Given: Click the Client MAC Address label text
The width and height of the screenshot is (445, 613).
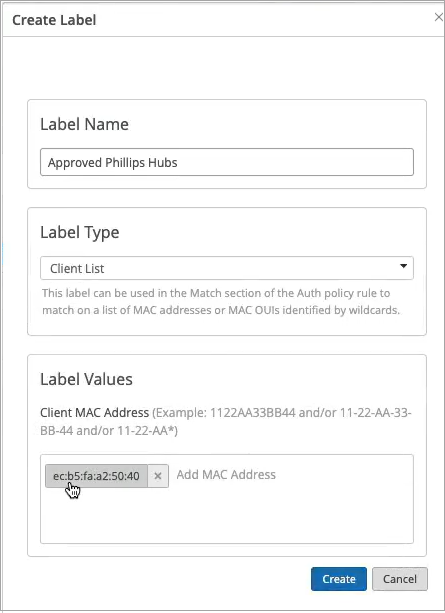Looking at the screenshot, I should 95,412.
